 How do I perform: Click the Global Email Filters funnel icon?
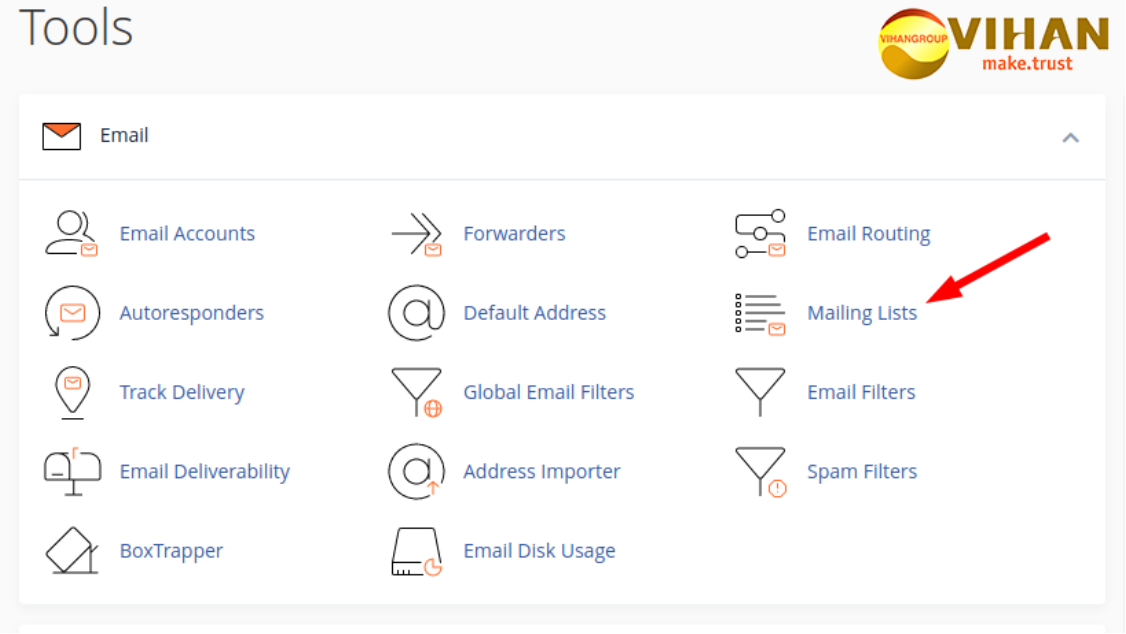[x=416, y=392]
